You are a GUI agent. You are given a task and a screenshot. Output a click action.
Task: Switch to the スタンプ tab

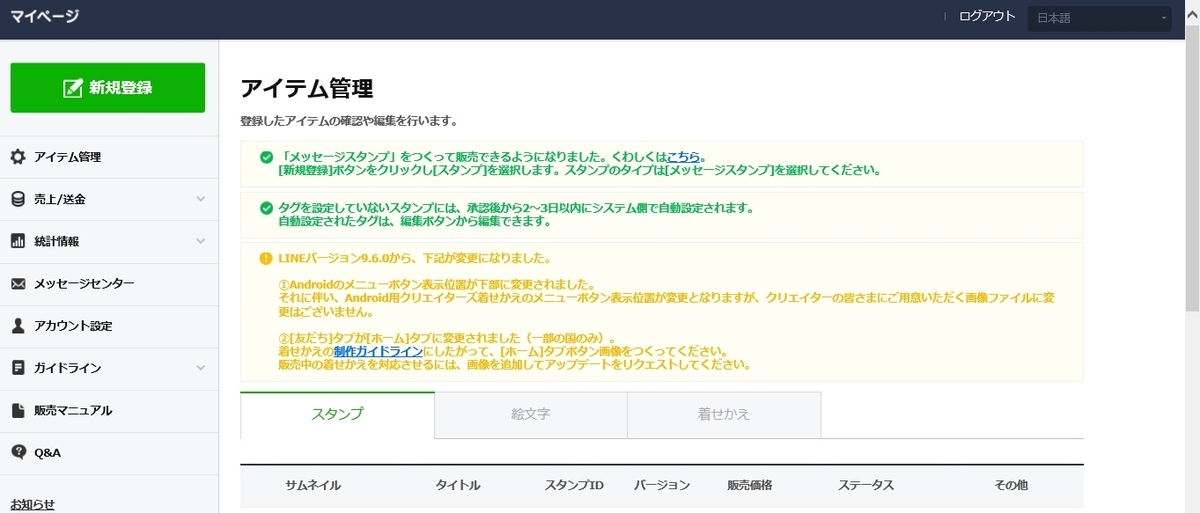tap(337, 414)
